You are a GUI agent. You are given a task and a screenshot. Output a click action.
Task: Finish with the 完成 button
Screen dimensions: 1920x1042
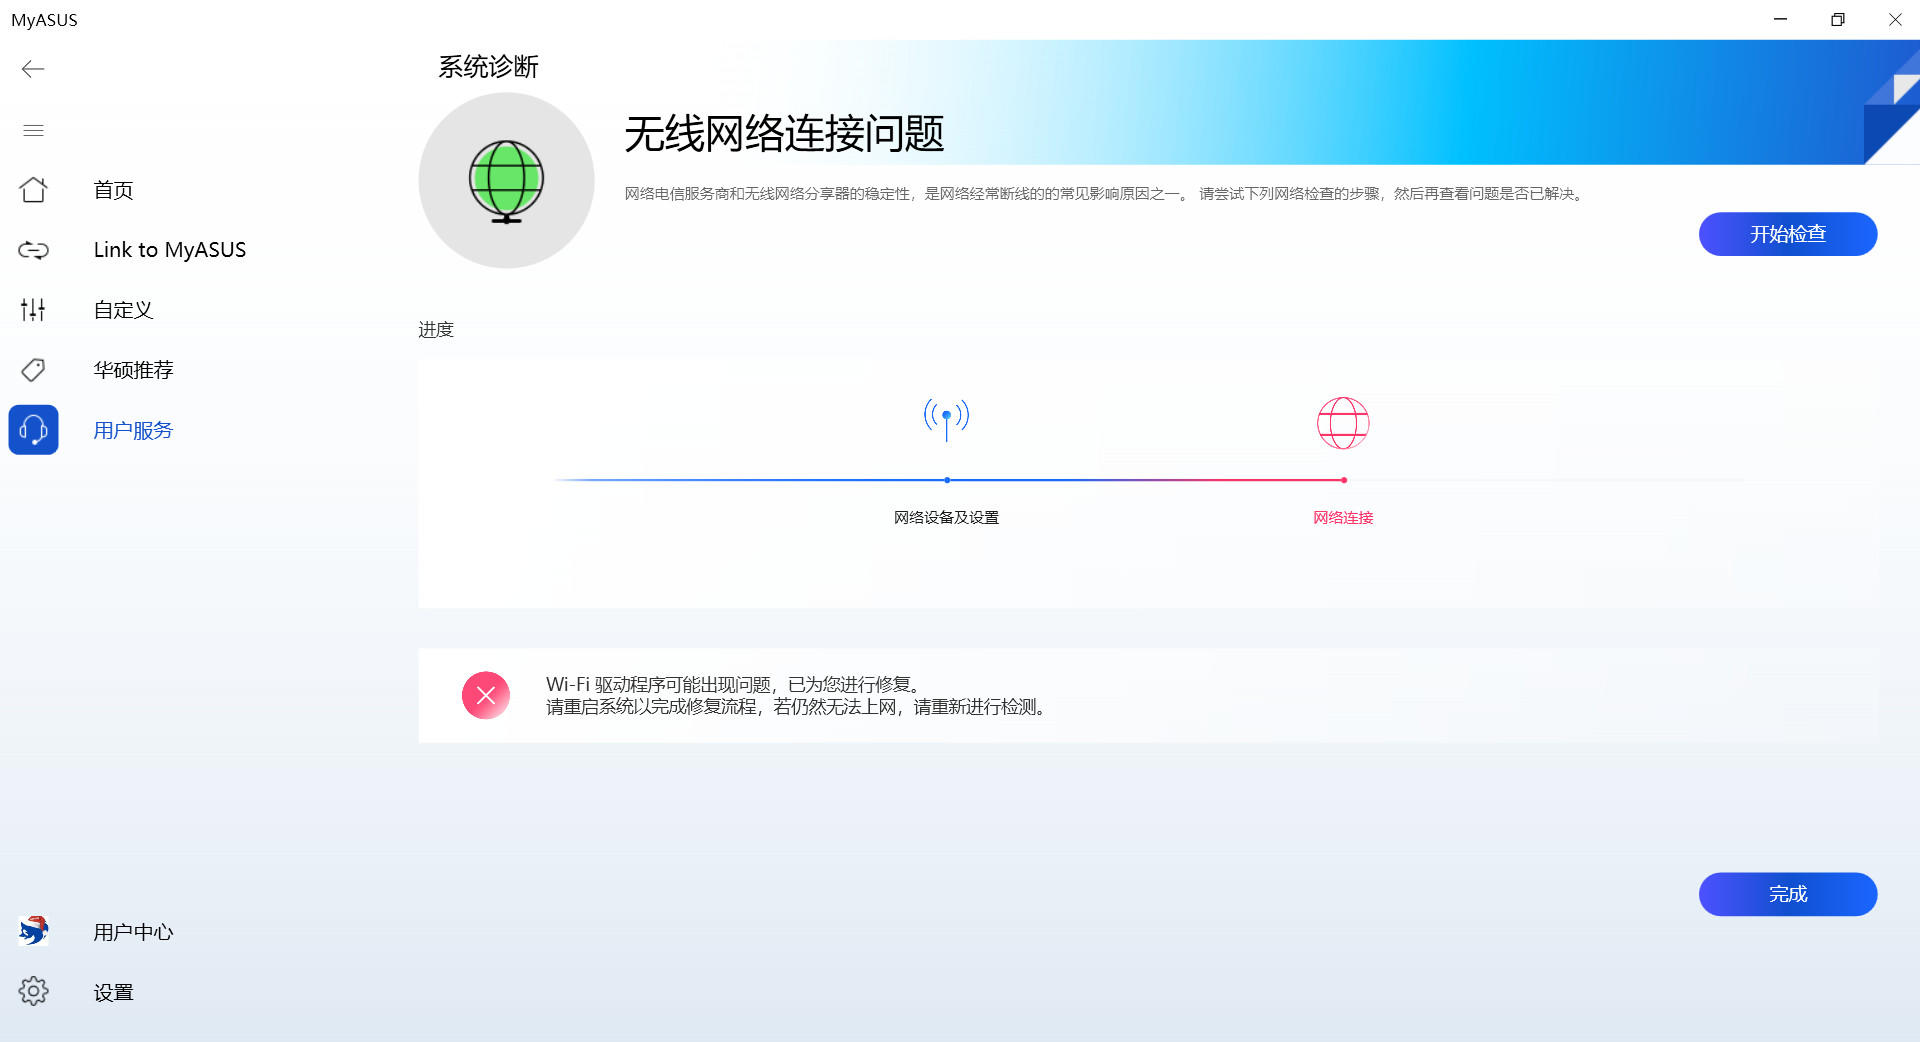pyautogui.click(x=1788, y=894)
